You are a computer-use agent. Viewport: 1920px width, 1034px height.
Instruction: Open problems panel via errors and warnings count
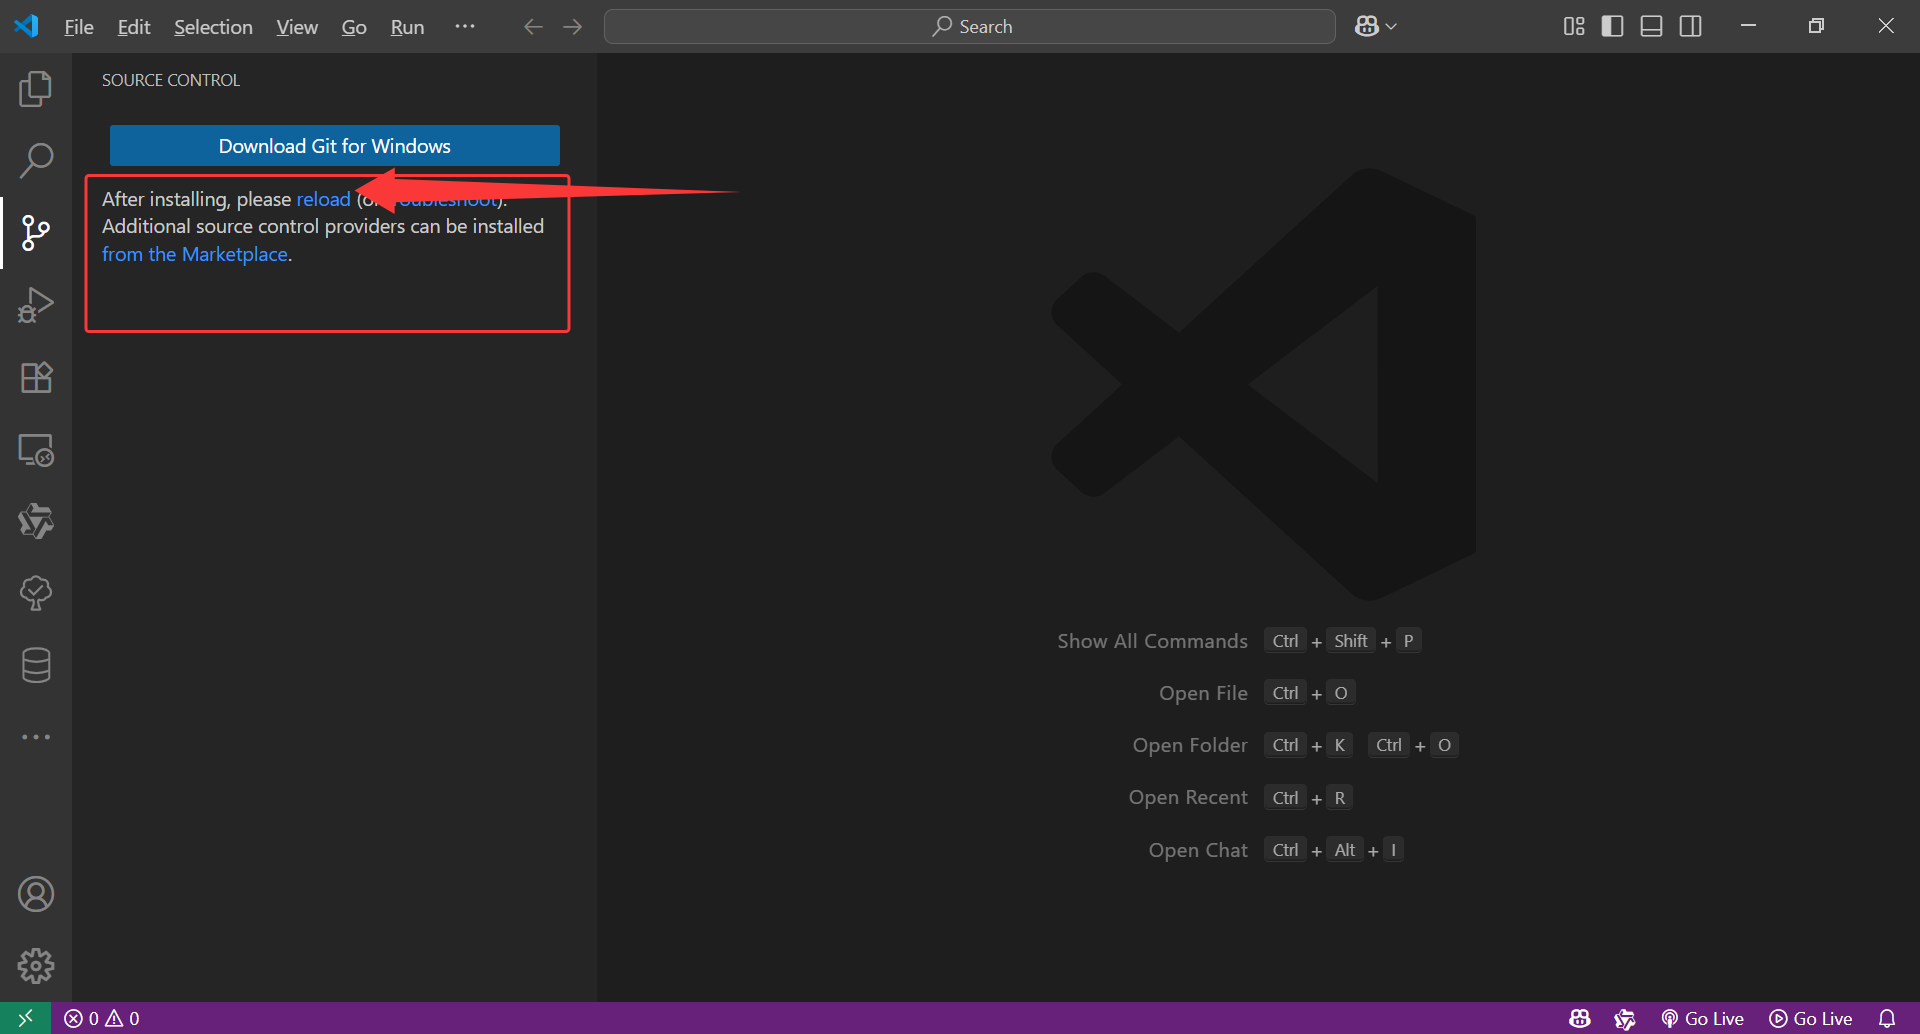point(102,1018)
